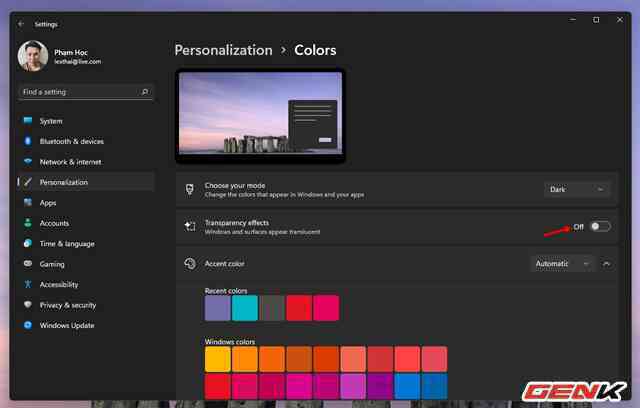Select recent red color swatch
This screenshot has height=408, width=640.
click(x=299, y=308)
